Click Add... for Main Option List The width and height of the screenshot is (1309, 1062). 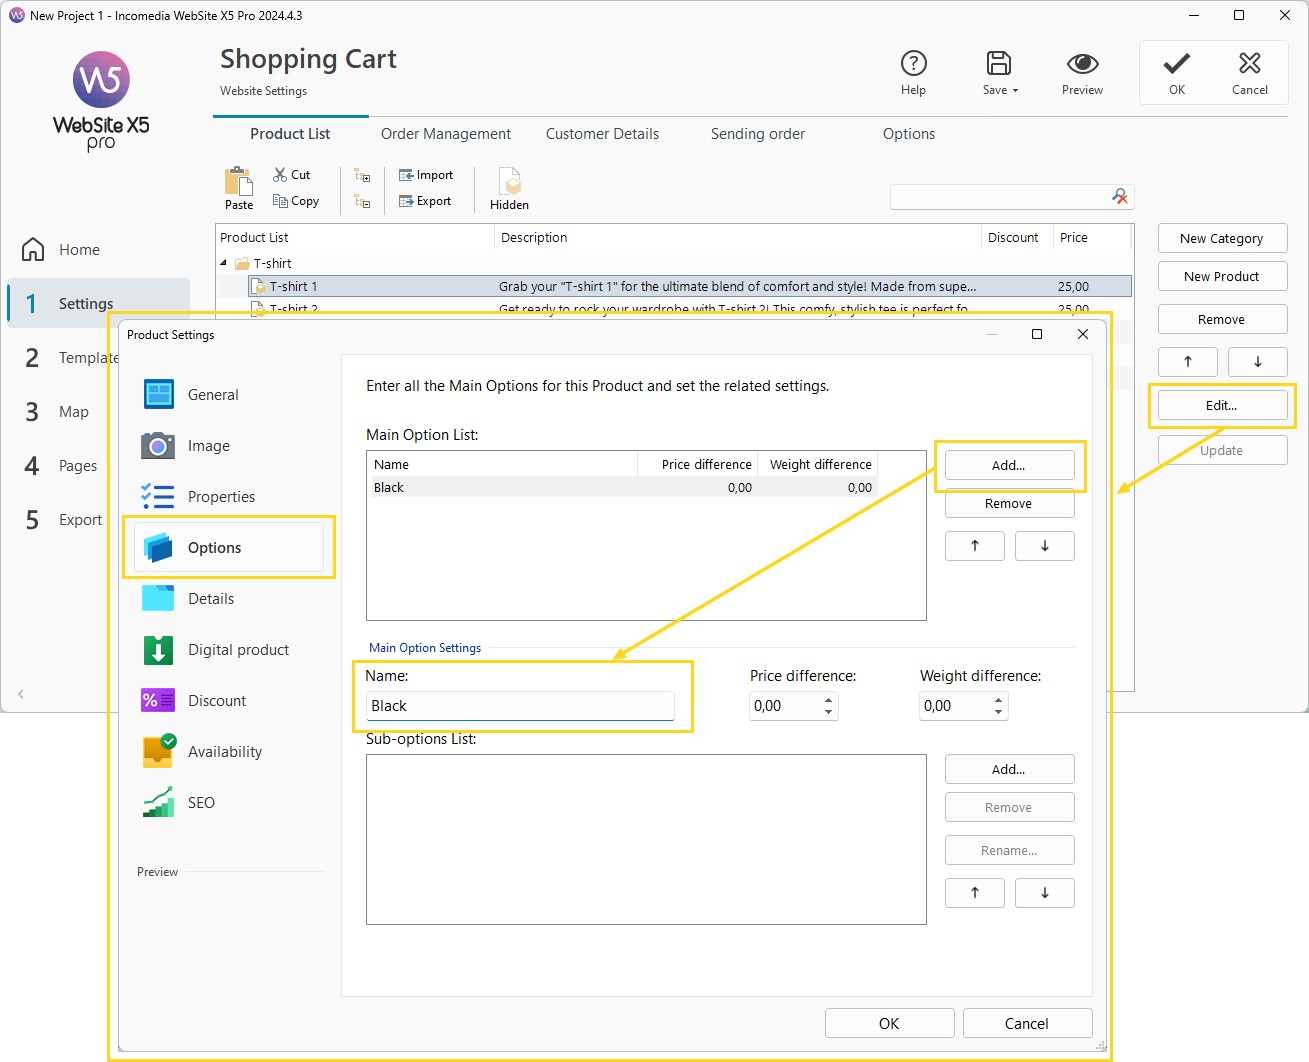[1009, 466]
